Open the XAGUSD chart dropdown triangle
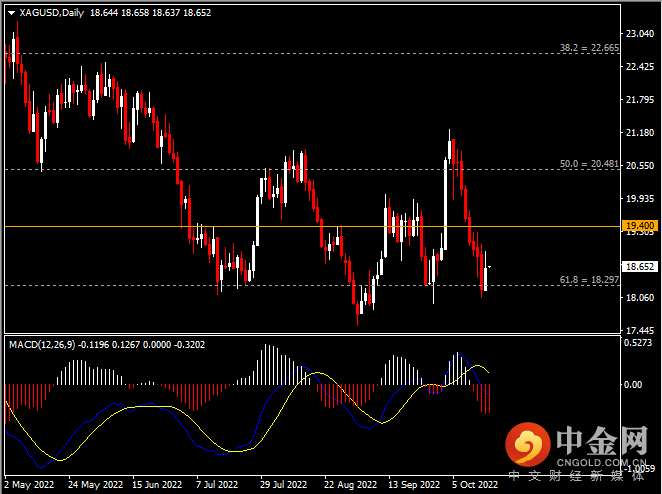 11,13
